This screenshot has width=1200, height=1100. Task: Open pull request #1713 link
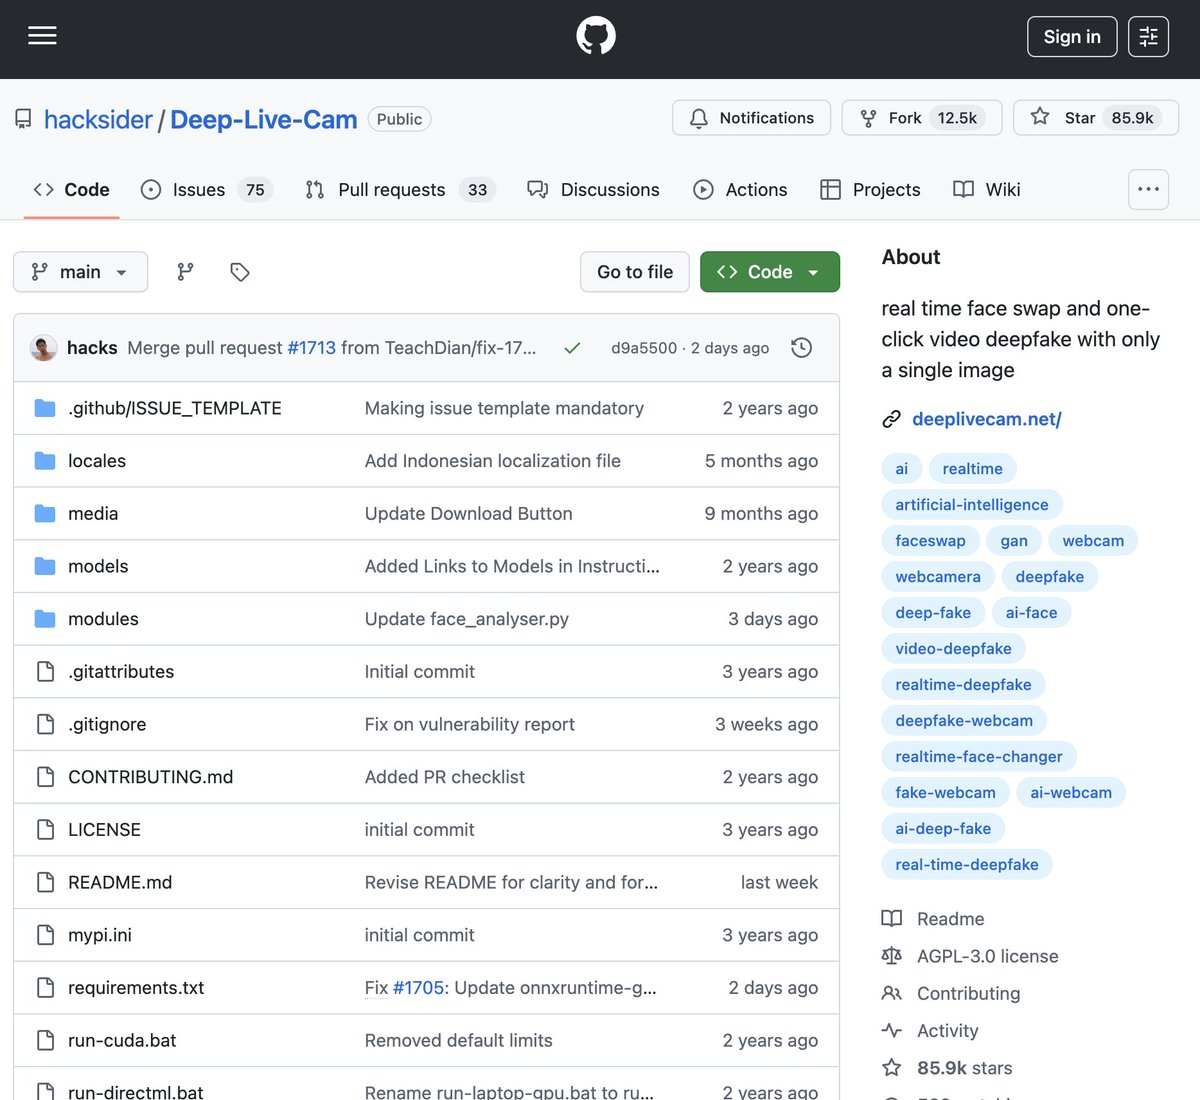(311, 348)
